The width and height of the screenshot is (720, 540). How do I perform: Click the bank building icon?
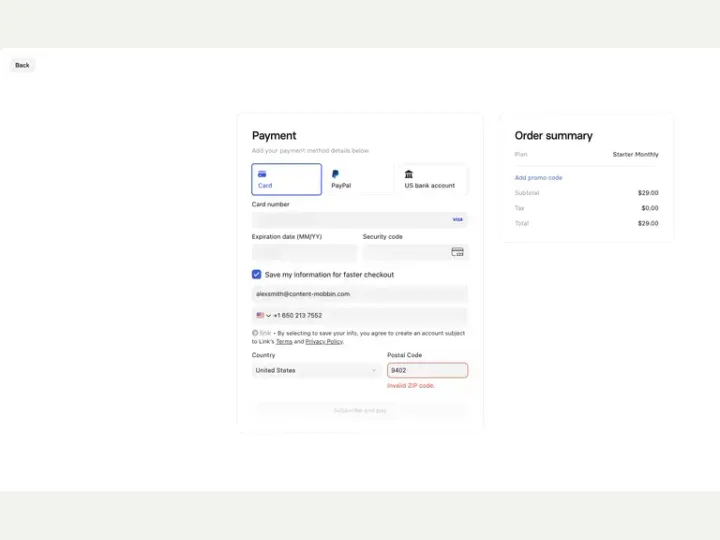409,174
